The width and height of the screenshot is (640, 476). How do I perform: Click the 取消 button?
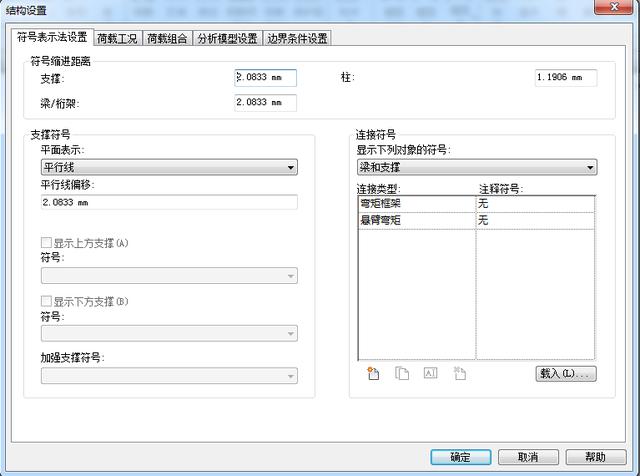point(528,457)
